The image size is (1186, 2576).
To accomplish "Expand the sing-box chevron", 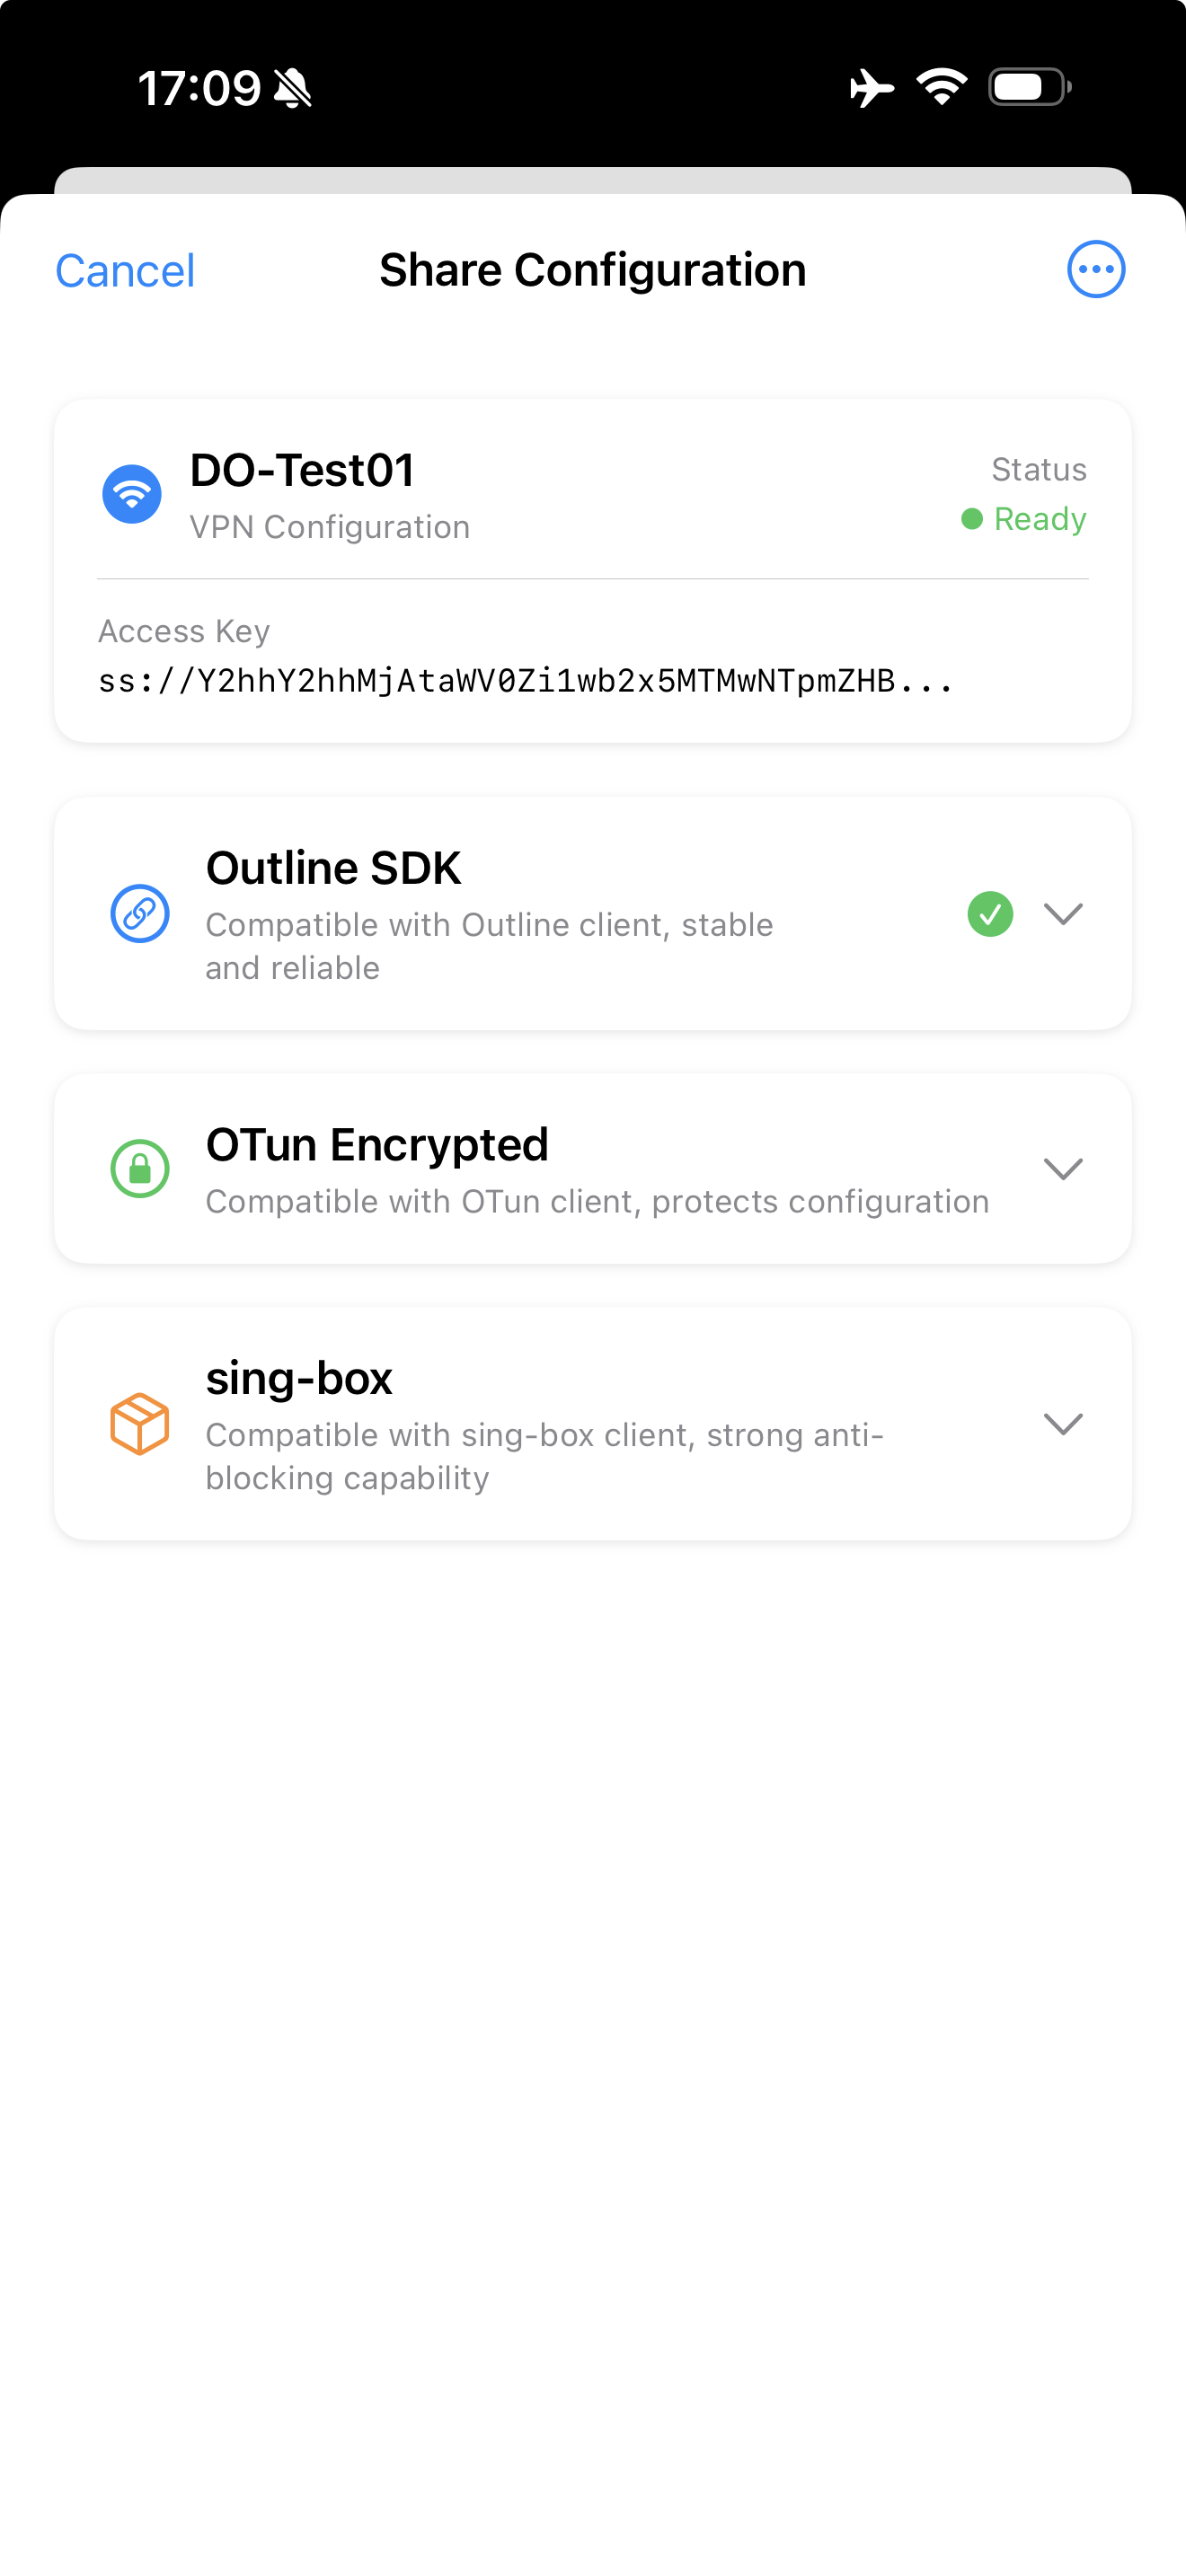I will pos(1063,1423).
